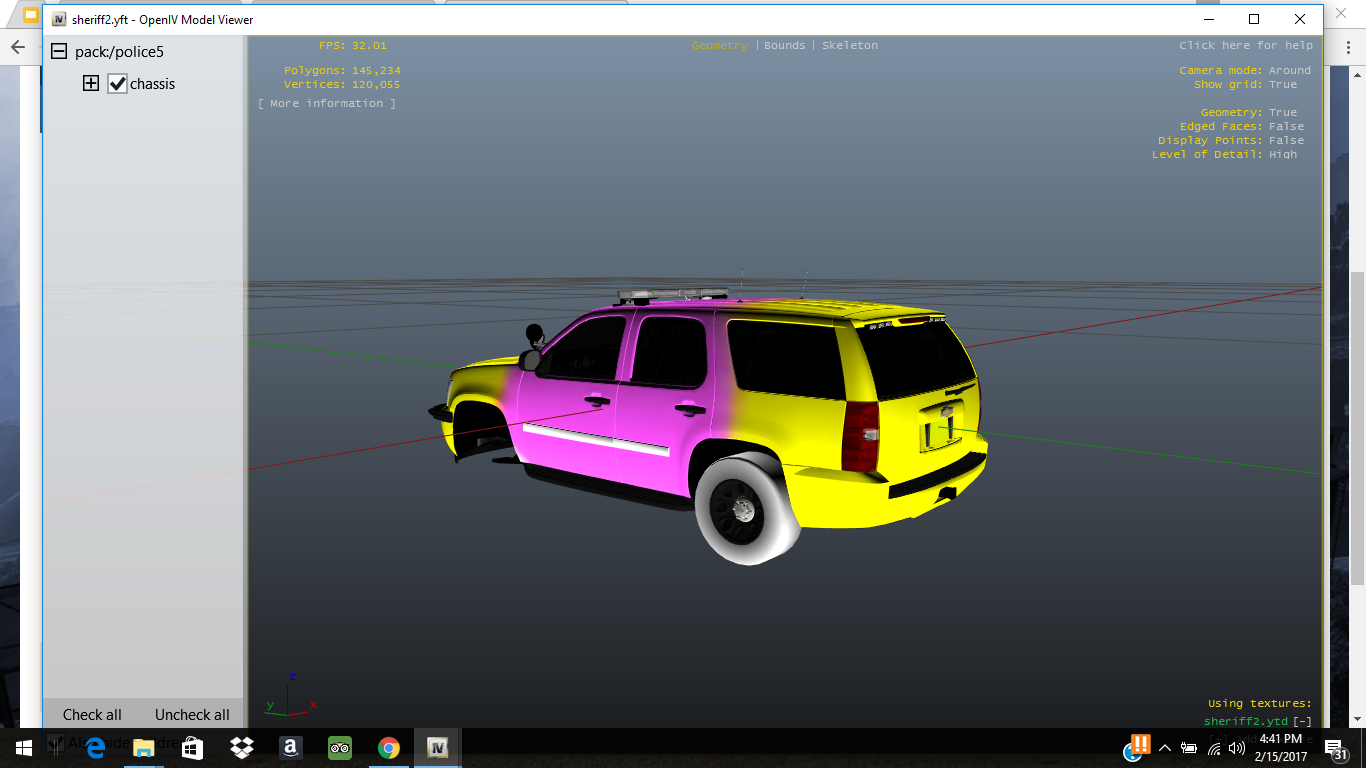Show More information about the model
Image resolution: width=1366 pixels, height=768 pixels.
tap(327, 104)
